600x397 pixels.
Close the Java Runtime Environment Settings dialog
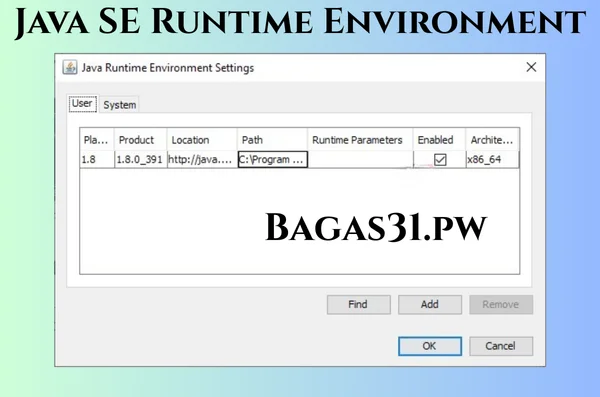531,67
